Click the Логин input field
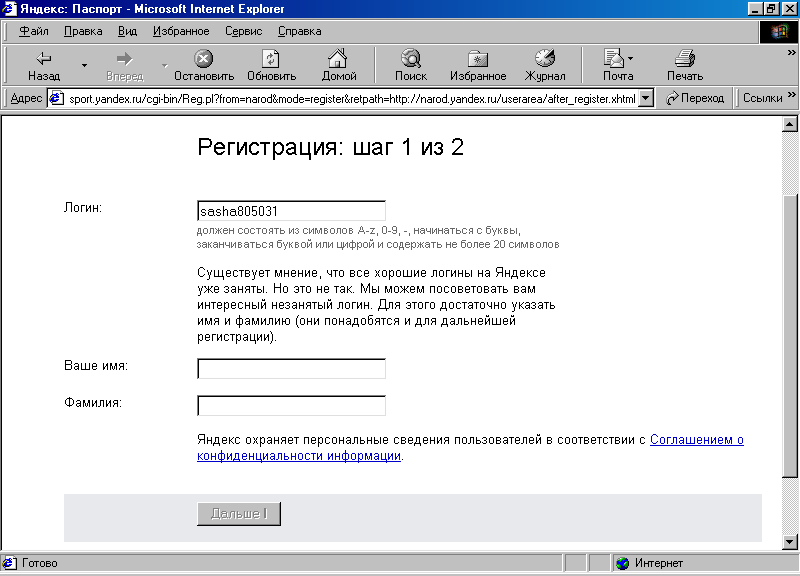 pos(291,211)
